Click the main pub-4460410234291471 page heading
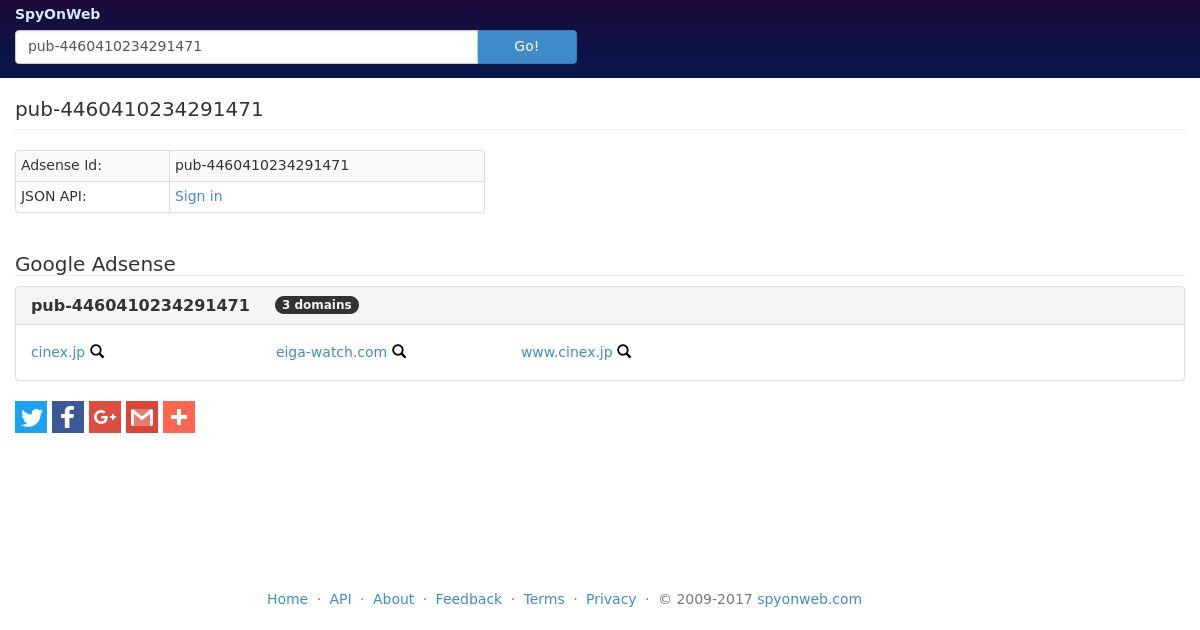The width and height of the screenshot is (1200, 630). pyautogui.click(x=139, y=109)
